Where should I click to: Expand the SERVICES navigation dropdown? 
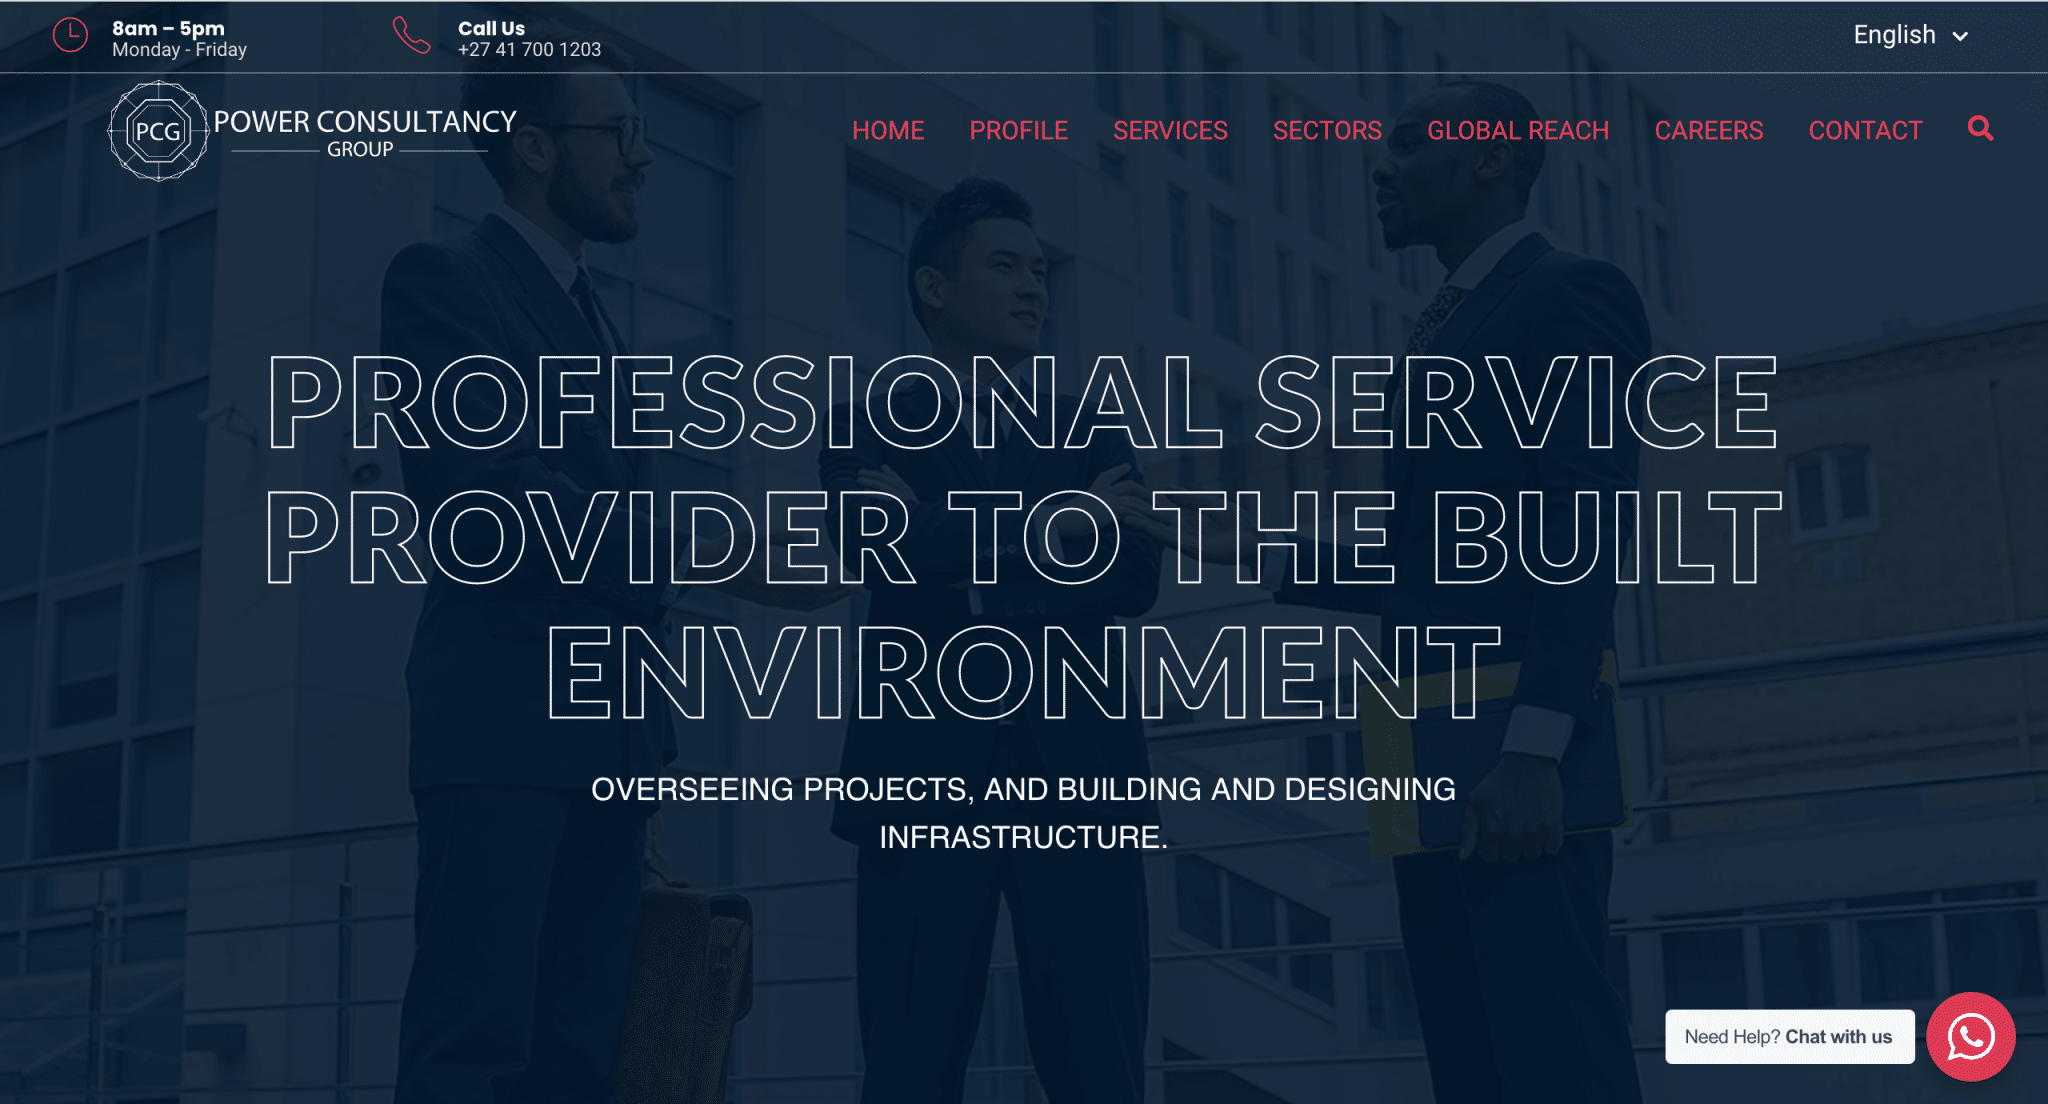click(1170, 131)
